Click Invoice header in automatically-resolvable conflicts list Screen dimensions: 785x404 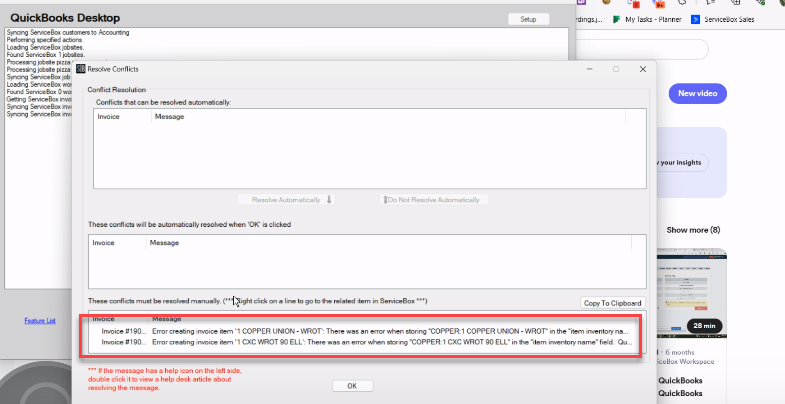109,117
